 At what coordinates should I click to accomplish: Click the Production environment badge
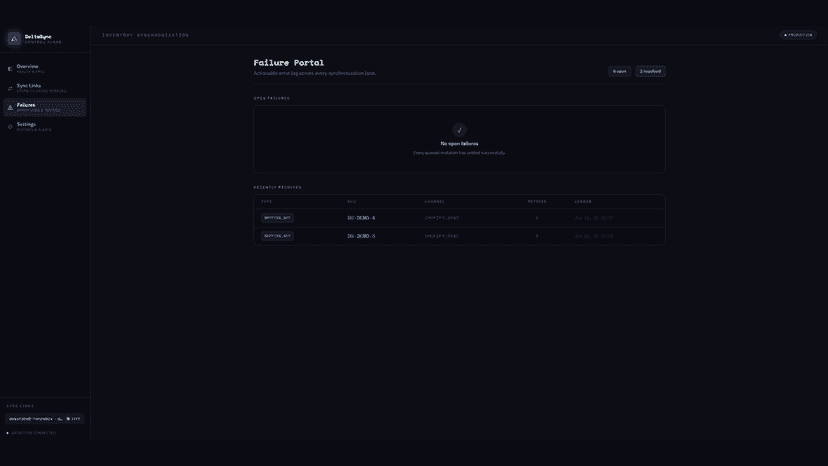click(798, 35)
